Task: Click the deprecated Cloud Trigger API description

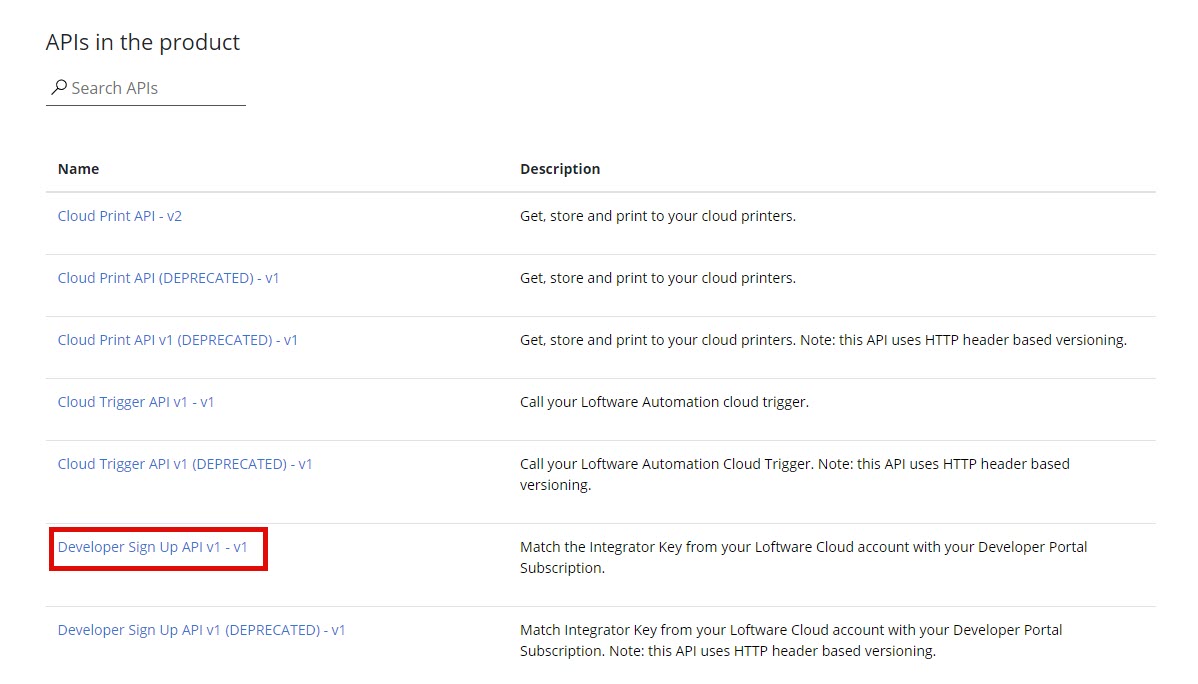Action: (794, 474)
